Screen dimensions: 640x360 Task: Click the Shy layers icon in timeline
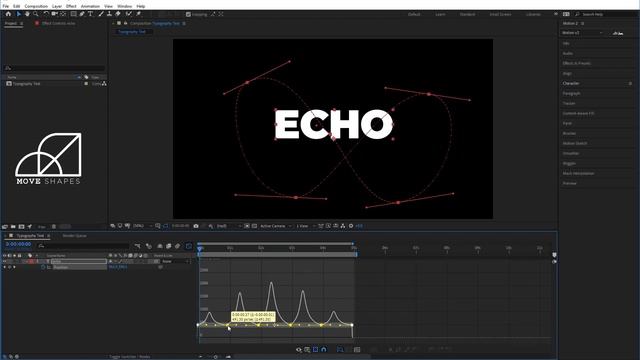coord(160,246)
